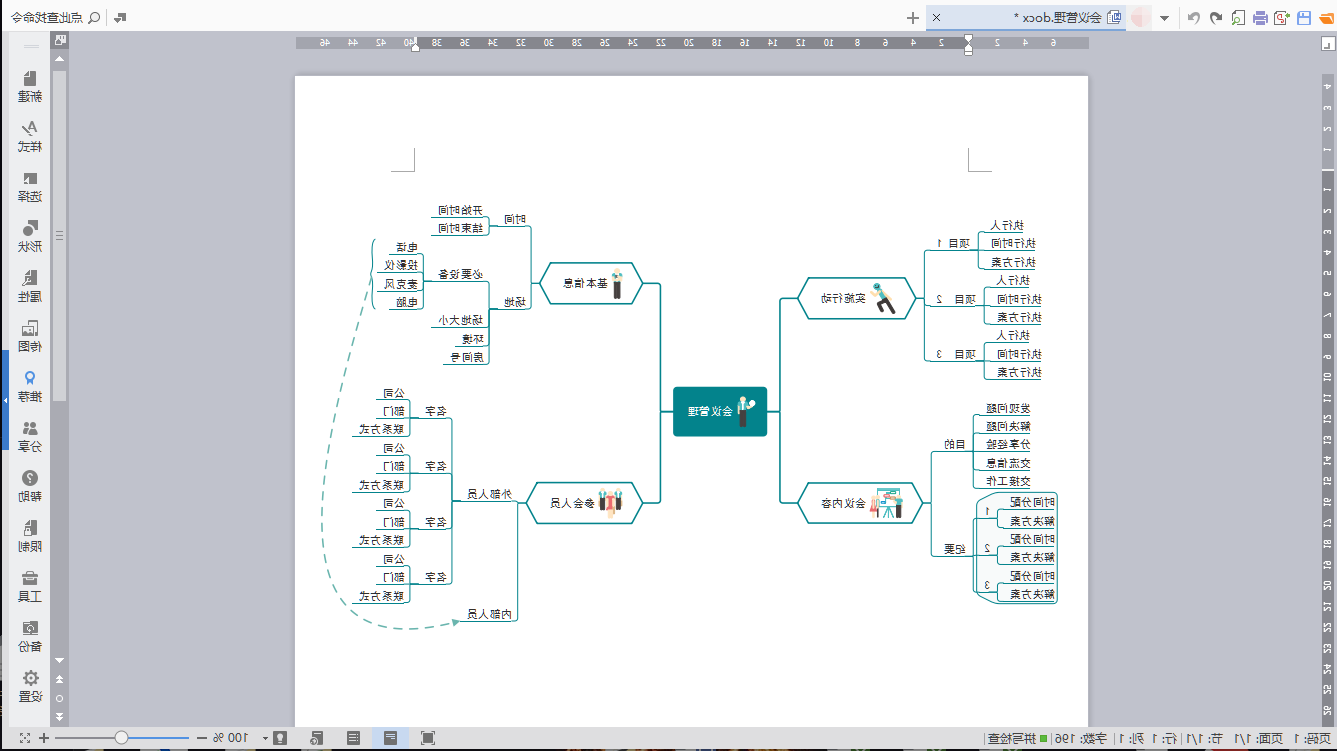Switch to web layout view
The image size is (1337, 751).
click(316, 738)
